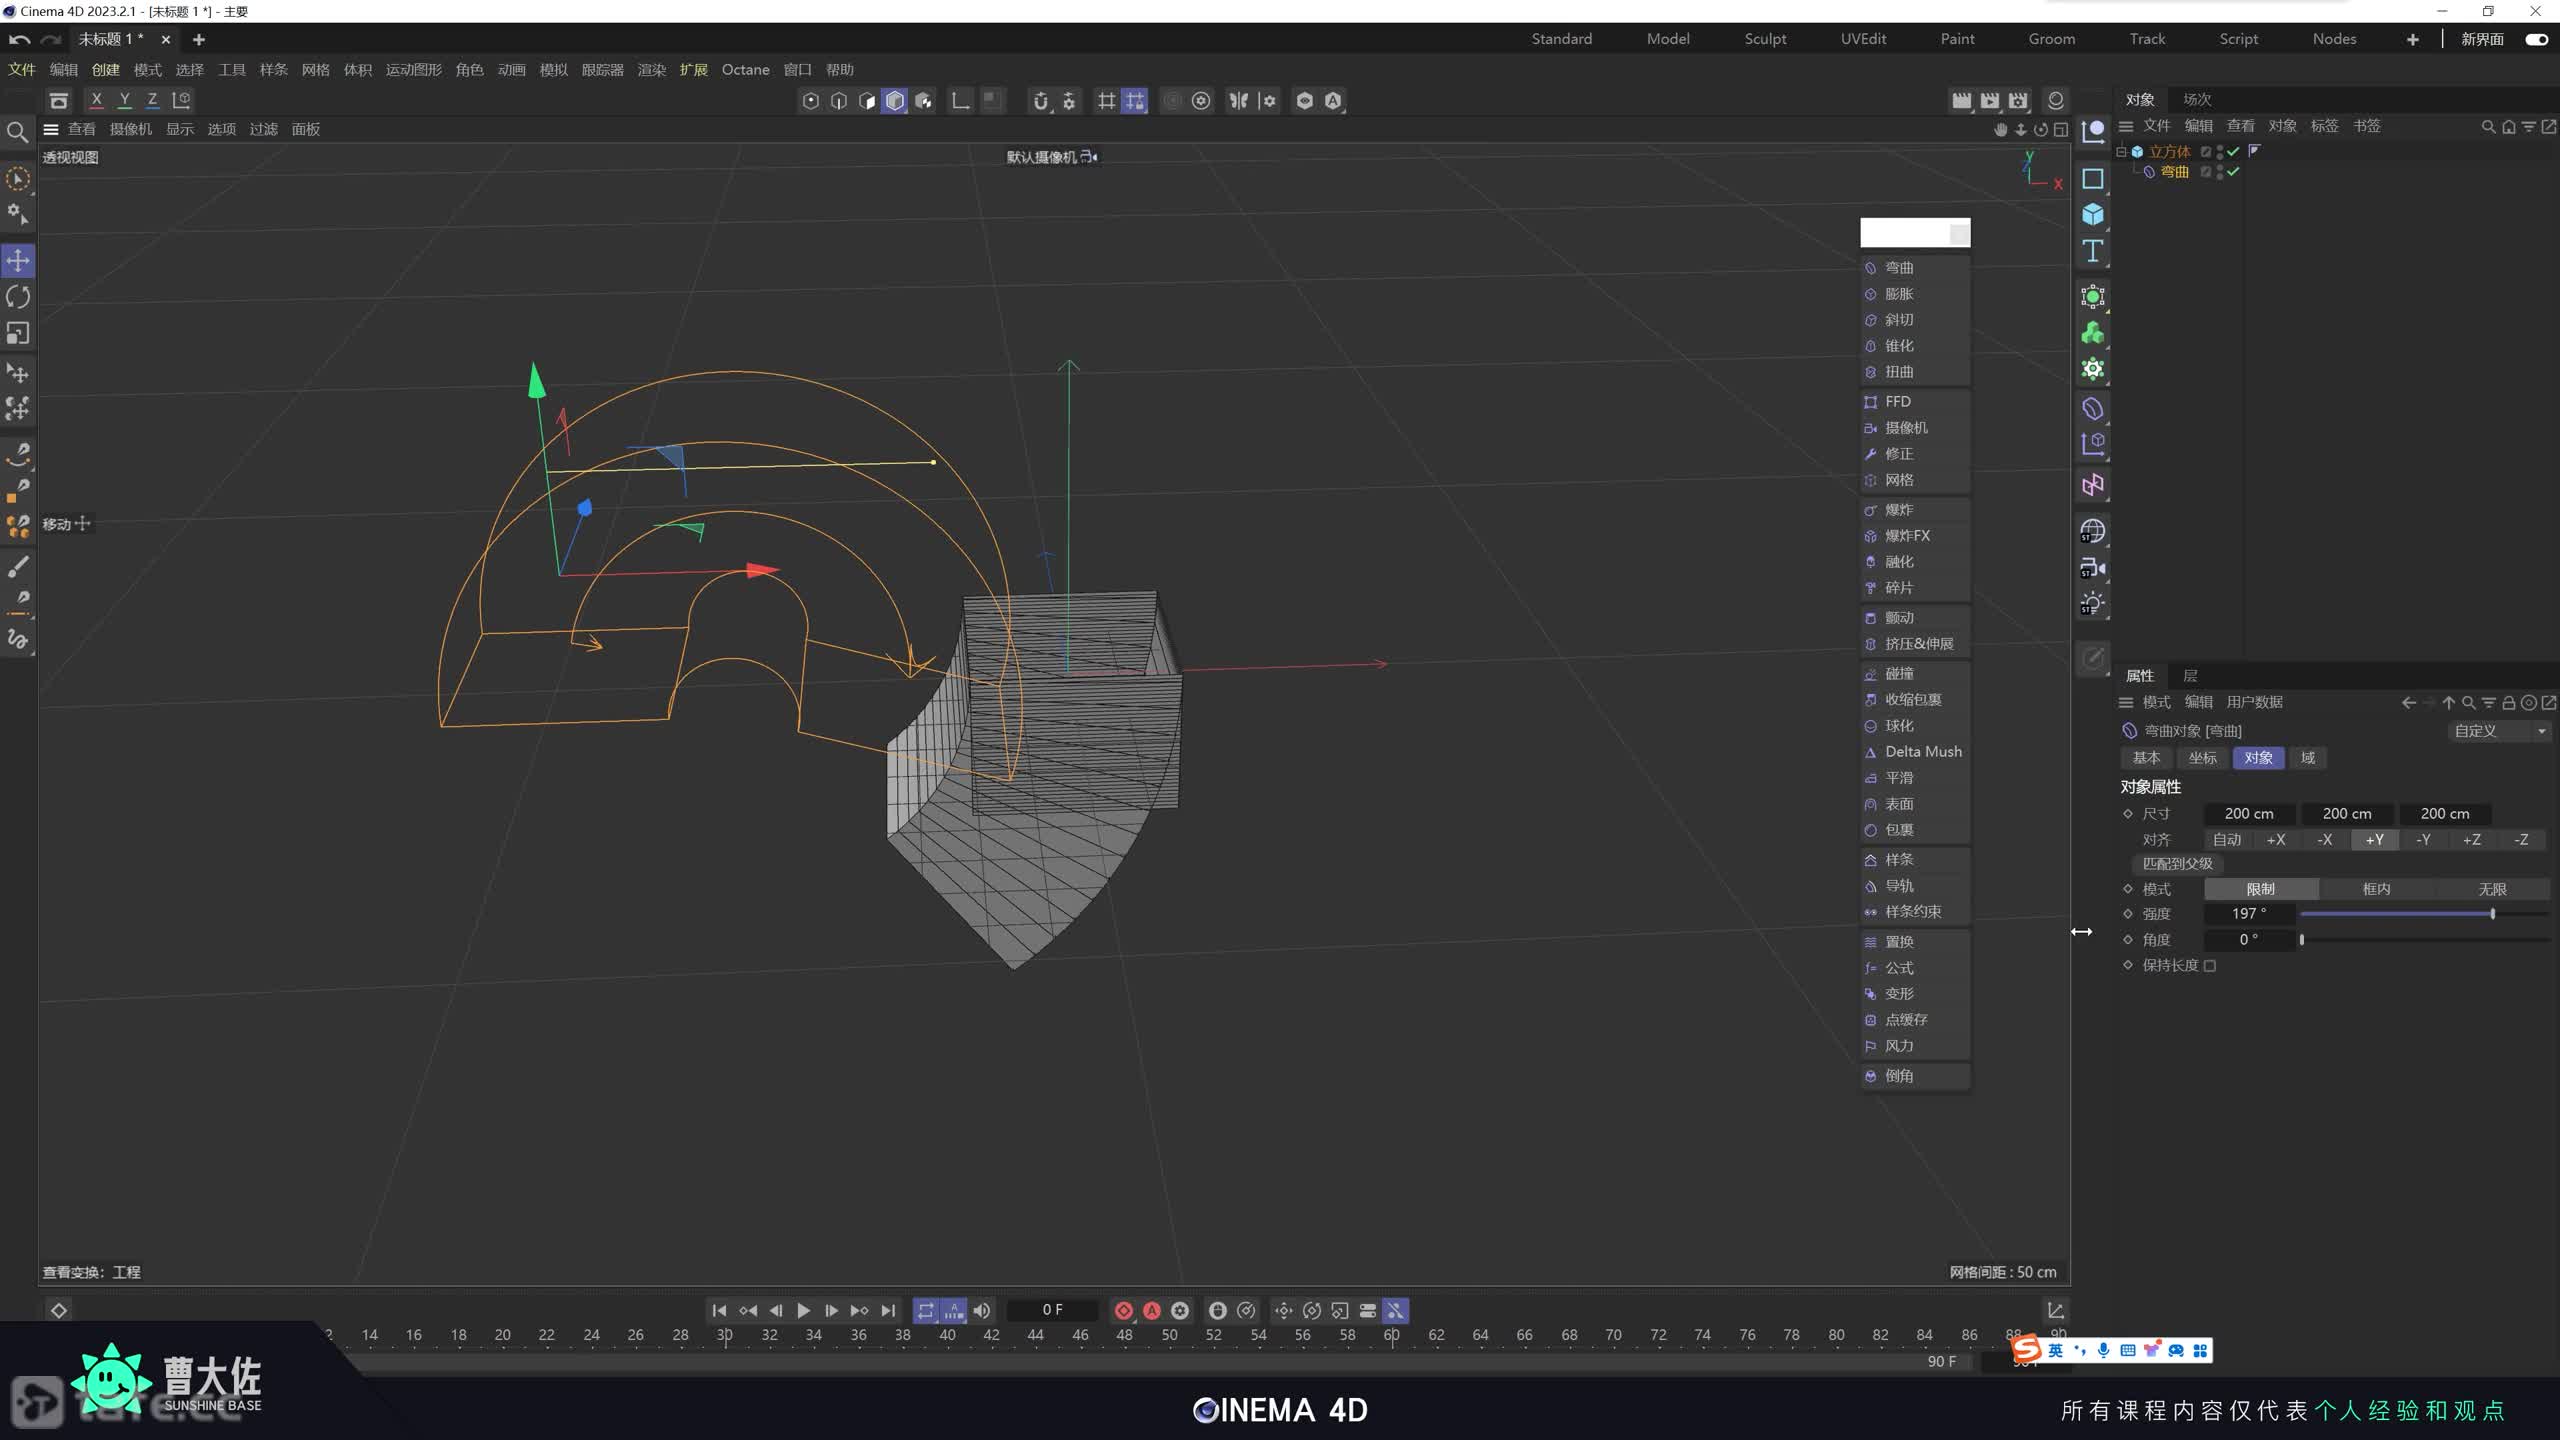Toggle the green checkmark of the 弯曲 deformer
Screen dimensions: 2560x1440
(x=2233, y=172)
